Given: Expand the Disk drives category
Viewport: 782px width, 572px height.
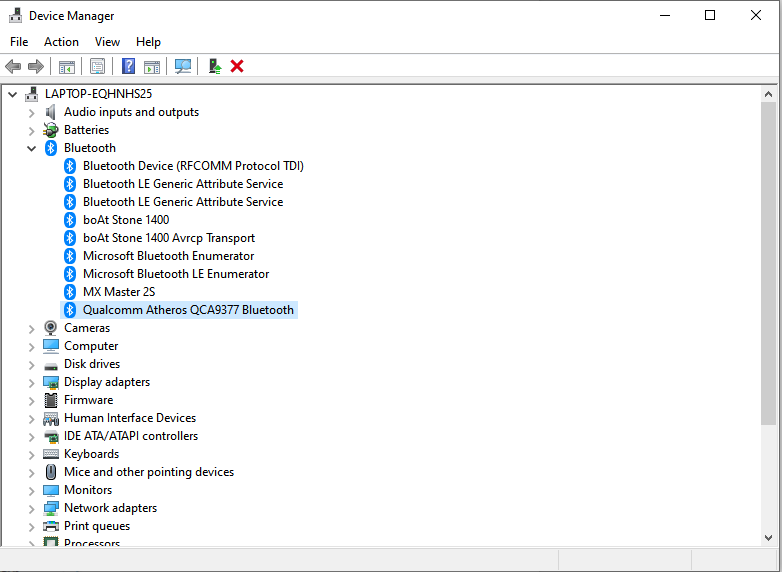Looking at the screenshot, I should [31, 365].
